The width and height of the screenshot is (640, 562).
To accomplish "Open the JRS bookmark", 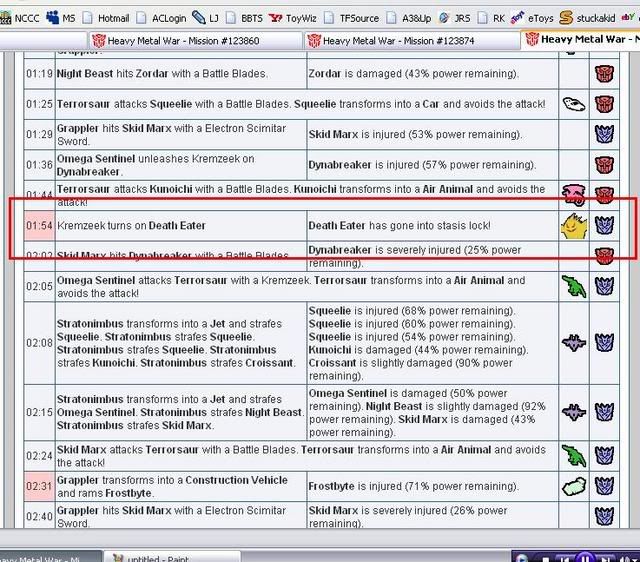I will 455,18.
